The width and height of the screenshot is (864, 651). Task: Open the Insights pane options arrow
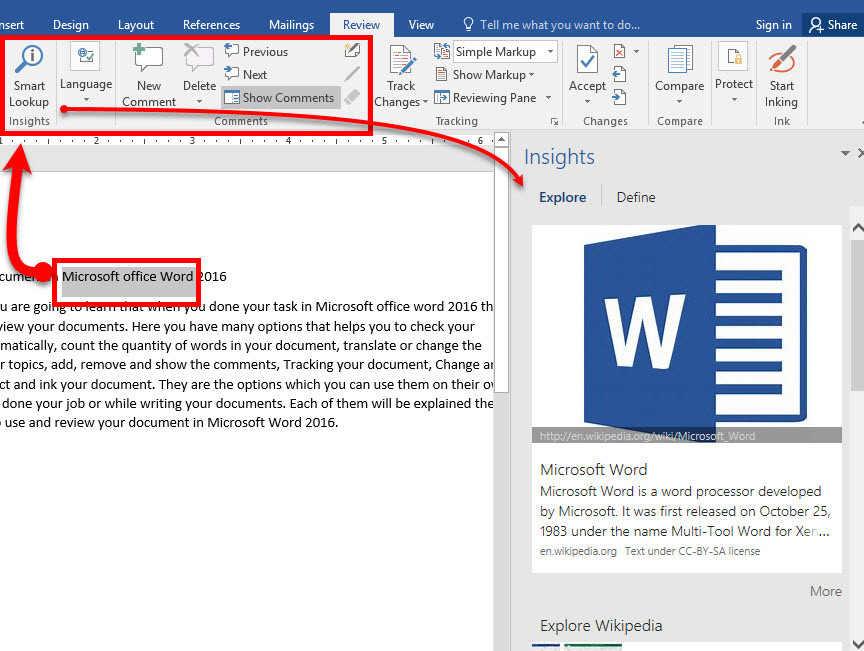(845, 153)
